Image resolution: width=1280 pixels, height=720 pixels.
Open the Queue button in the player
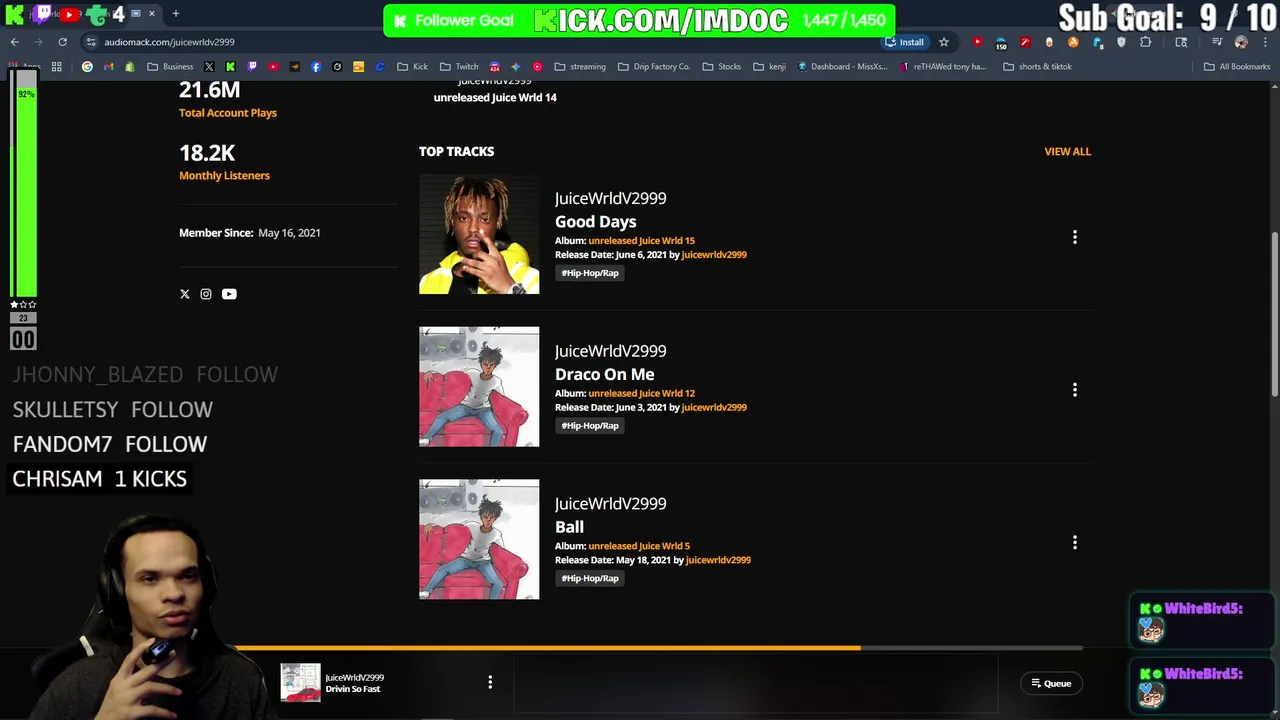point(1051,683)
